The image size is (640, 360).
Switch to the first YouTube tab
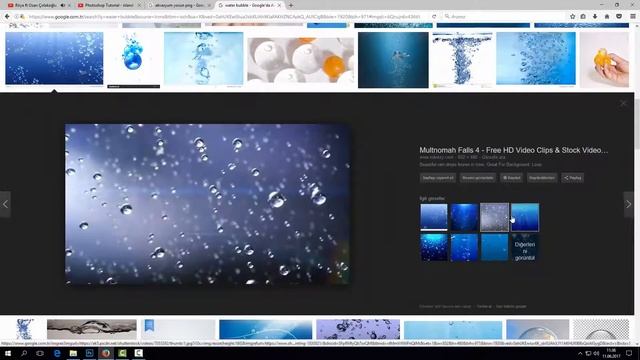[x=37, y=5]
